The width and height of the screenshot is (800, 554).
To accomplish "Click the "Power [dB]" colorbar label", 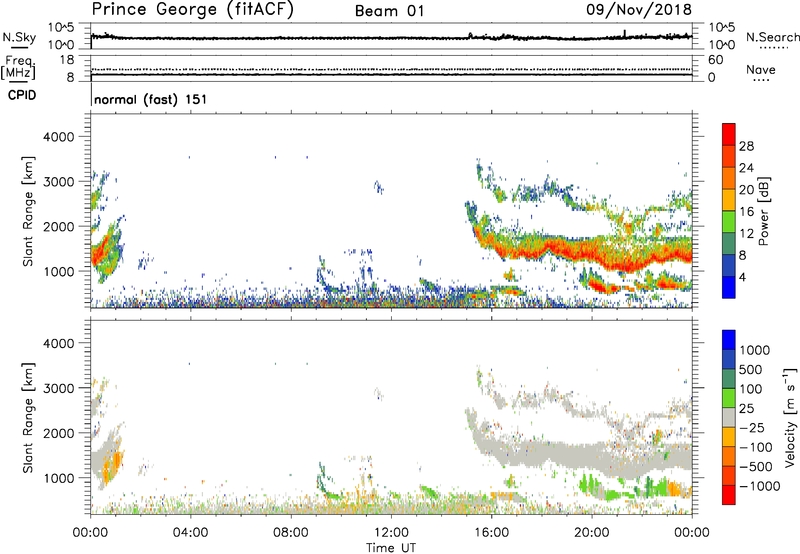I will (764, 211).
